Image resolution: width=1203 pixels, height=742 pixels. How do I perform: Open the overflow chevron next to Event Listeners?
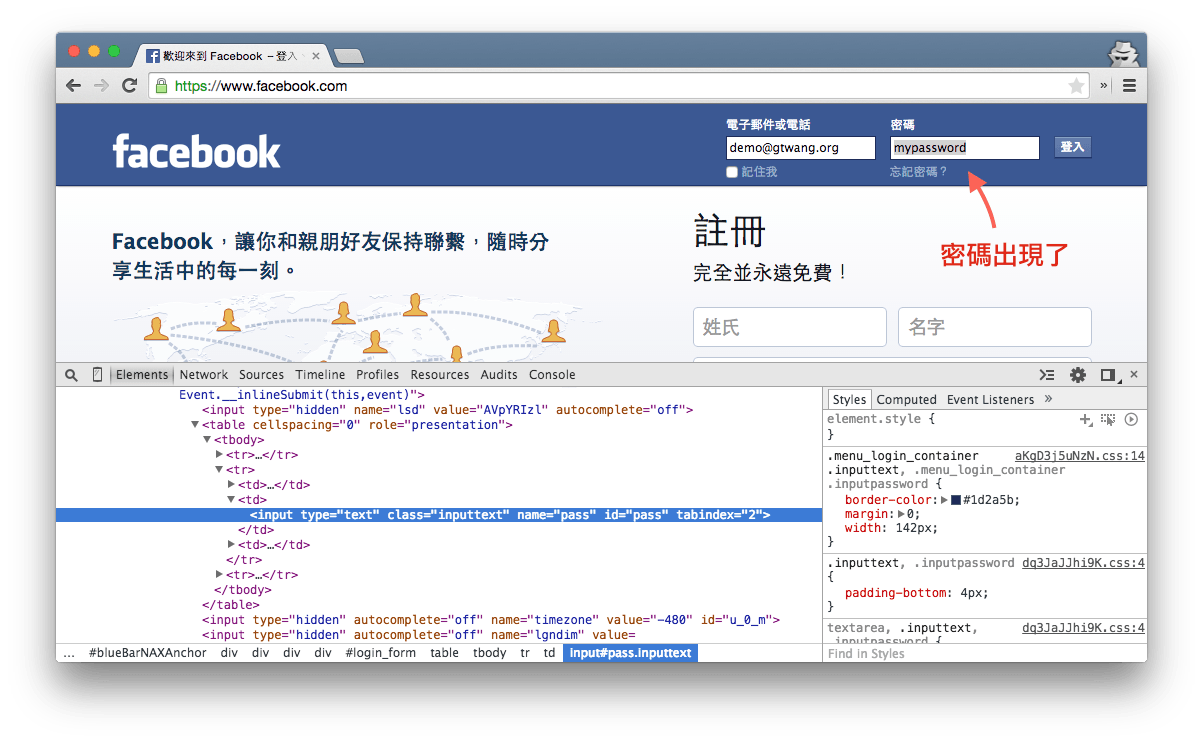click(x=1048, y=399)
